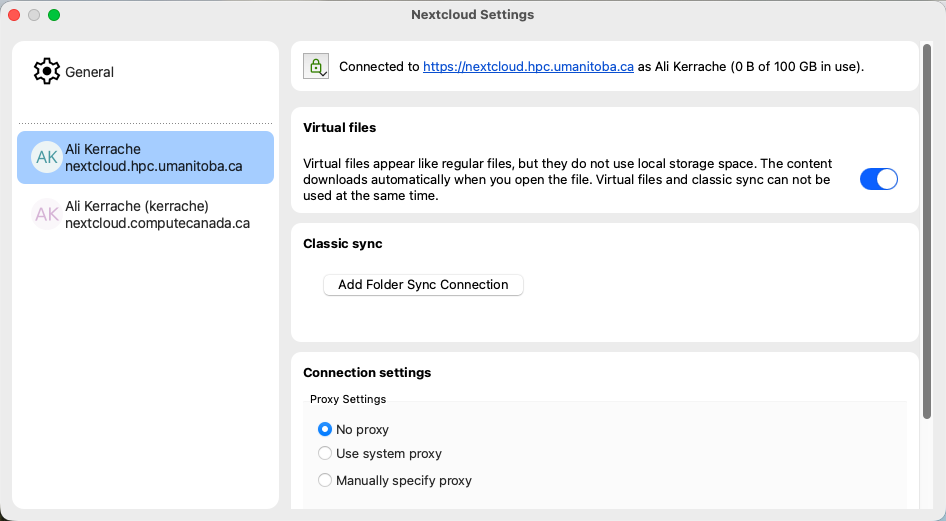Click the General gear icon

(47, 72)
